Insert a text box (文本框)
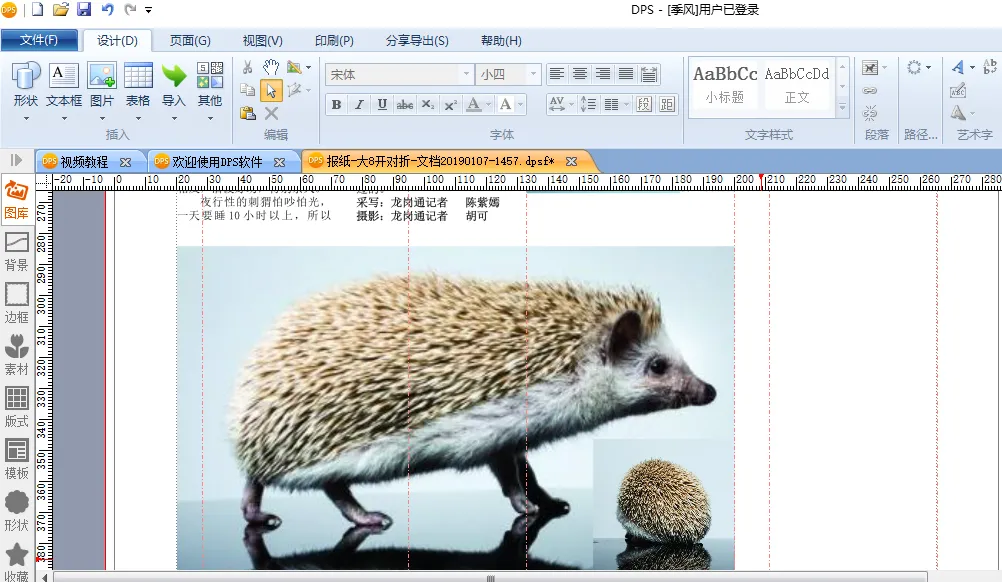Image resolution: width=1002 pixels, height=582 pixels. click(x=64, y=84)
